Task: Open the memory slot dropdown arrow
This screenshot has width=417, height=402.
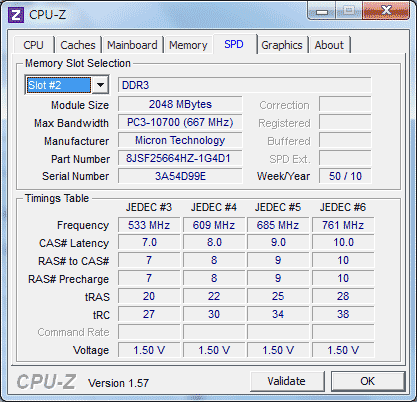Action: click(100, 85)
